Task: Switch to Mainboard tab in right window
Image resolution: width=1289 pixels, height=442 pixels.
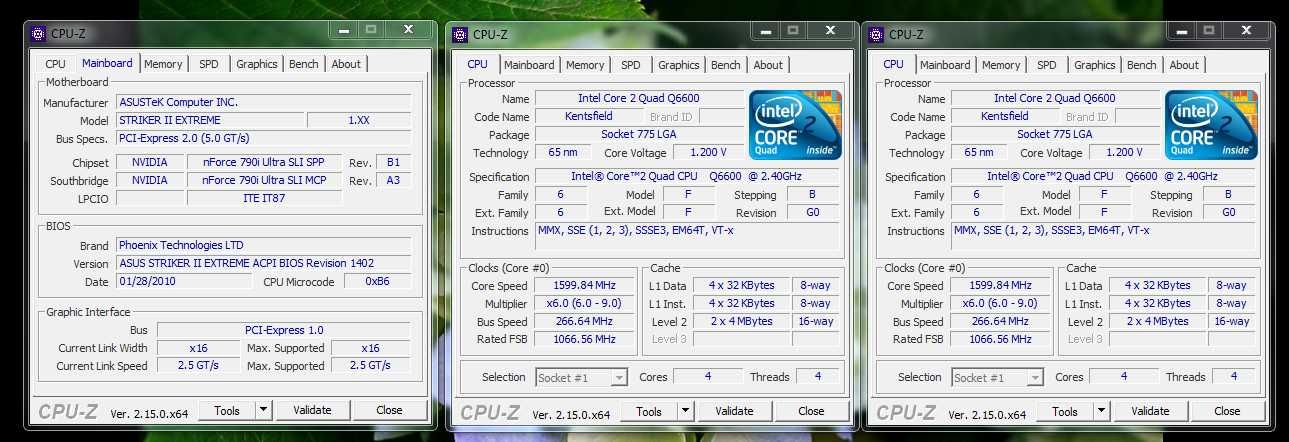Action: [945, 65]
